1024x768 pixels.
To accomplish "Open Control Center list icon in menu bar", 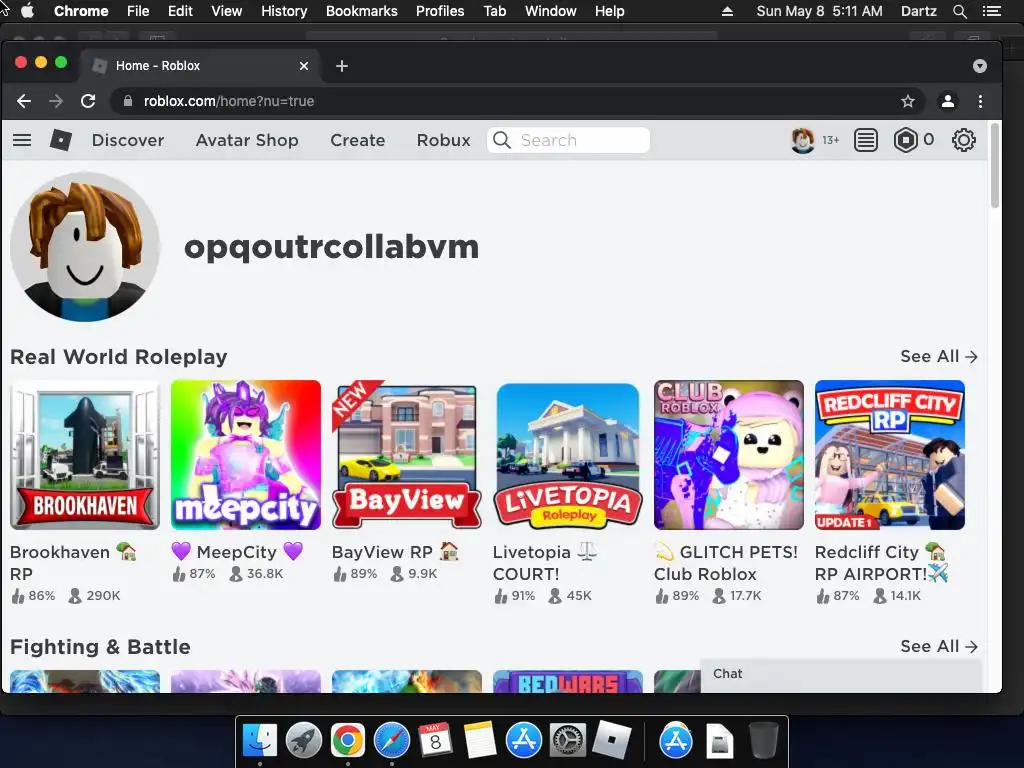I will click(991, 11).
